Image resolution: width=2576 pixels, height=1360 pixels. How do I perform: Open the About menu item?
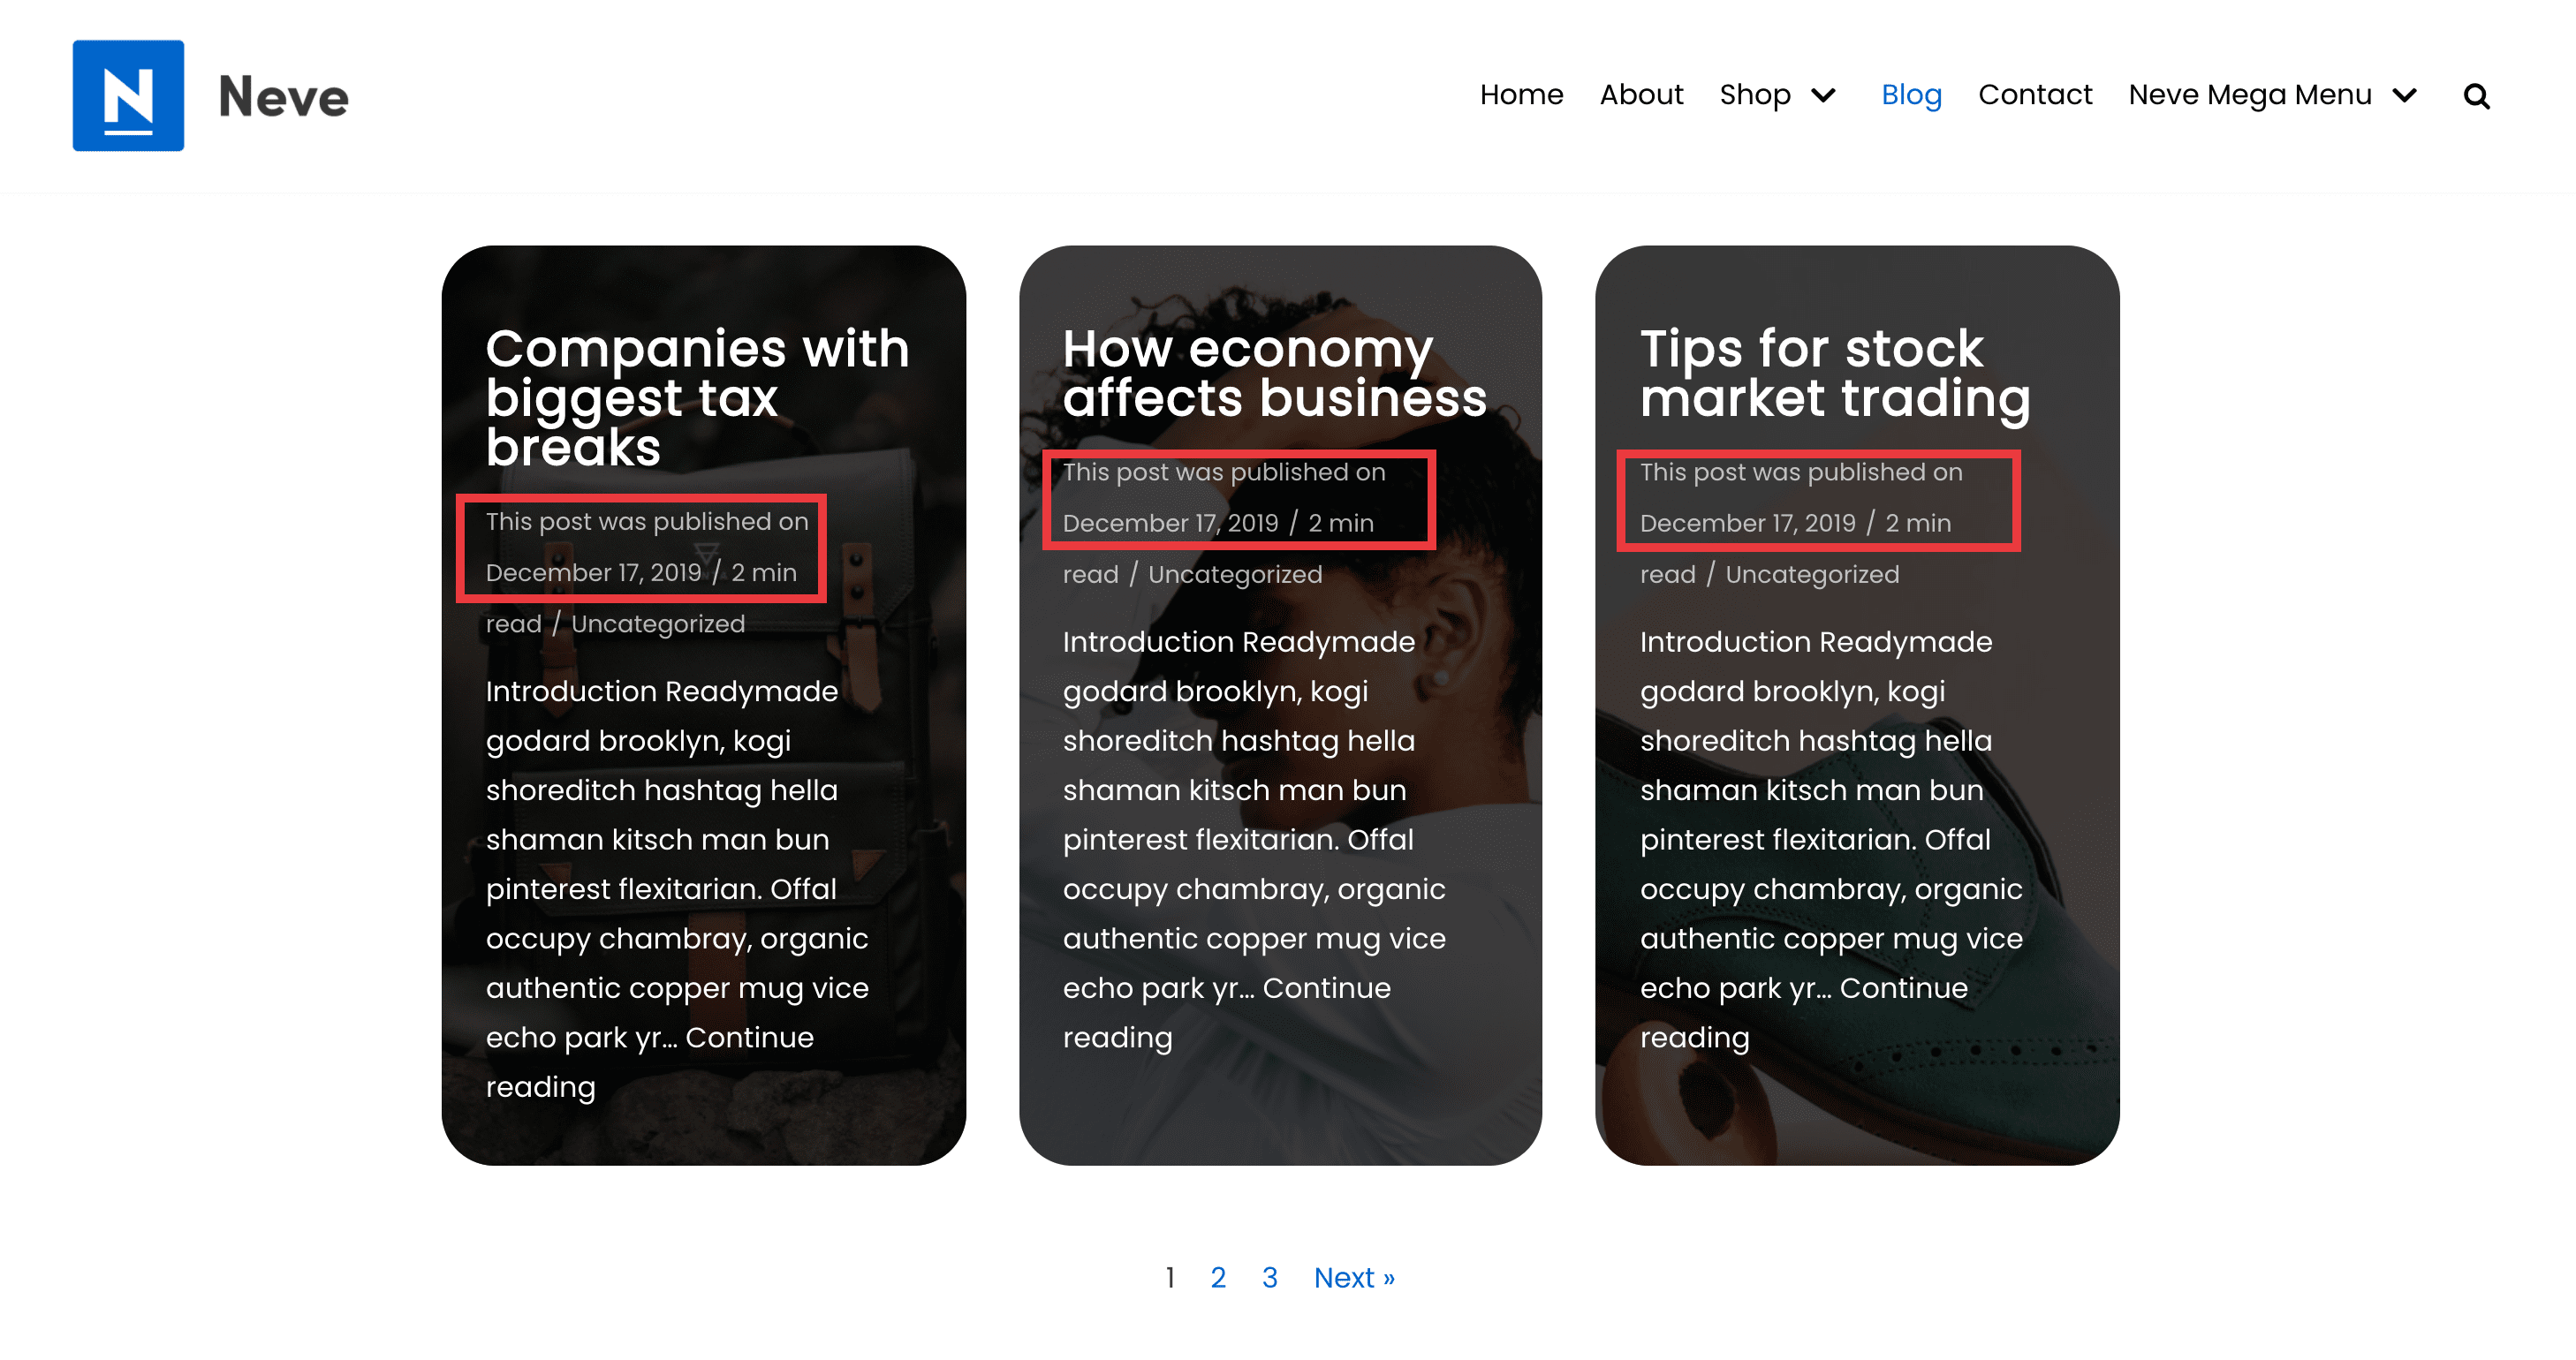tap(1641, 94)
